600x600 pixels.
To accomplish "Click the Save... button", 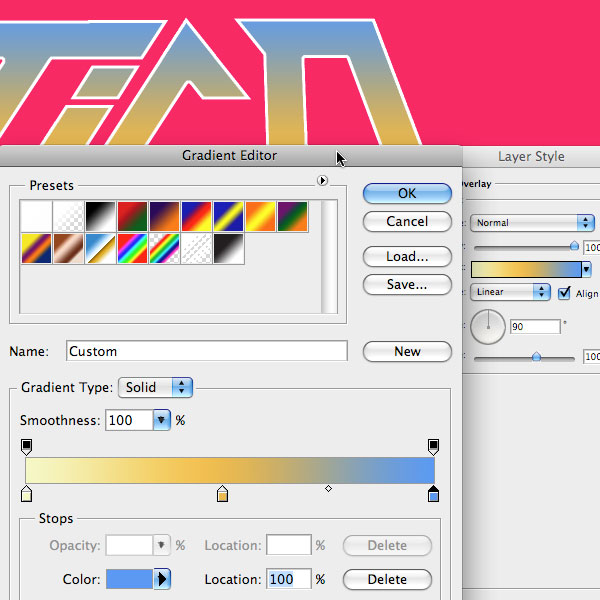I will pos(407,285).
